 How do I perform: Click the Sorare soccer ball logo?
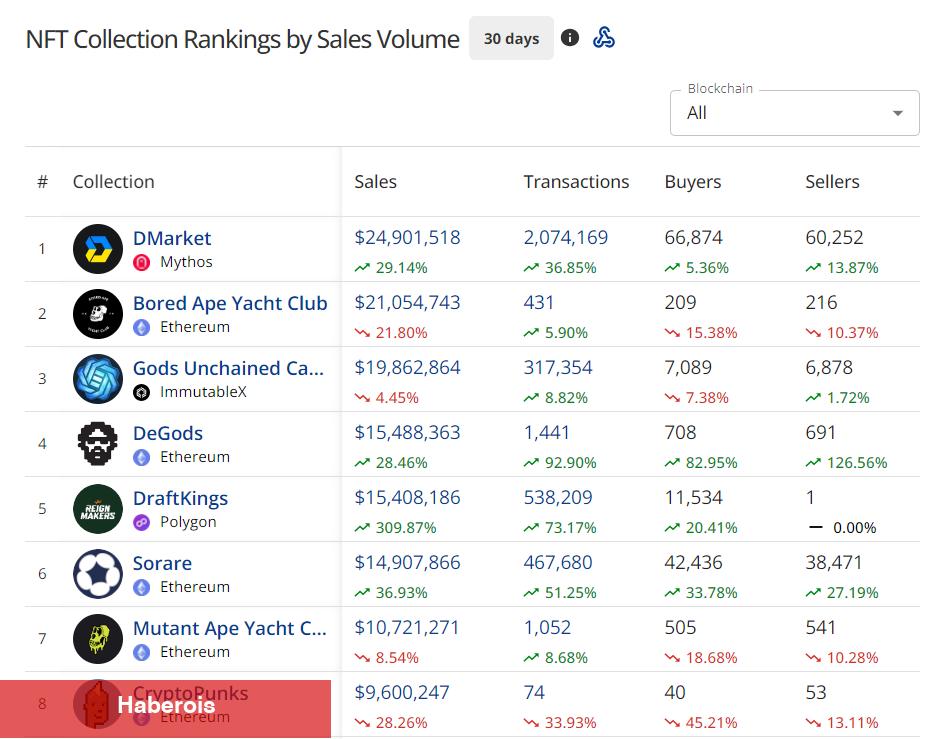98,574
